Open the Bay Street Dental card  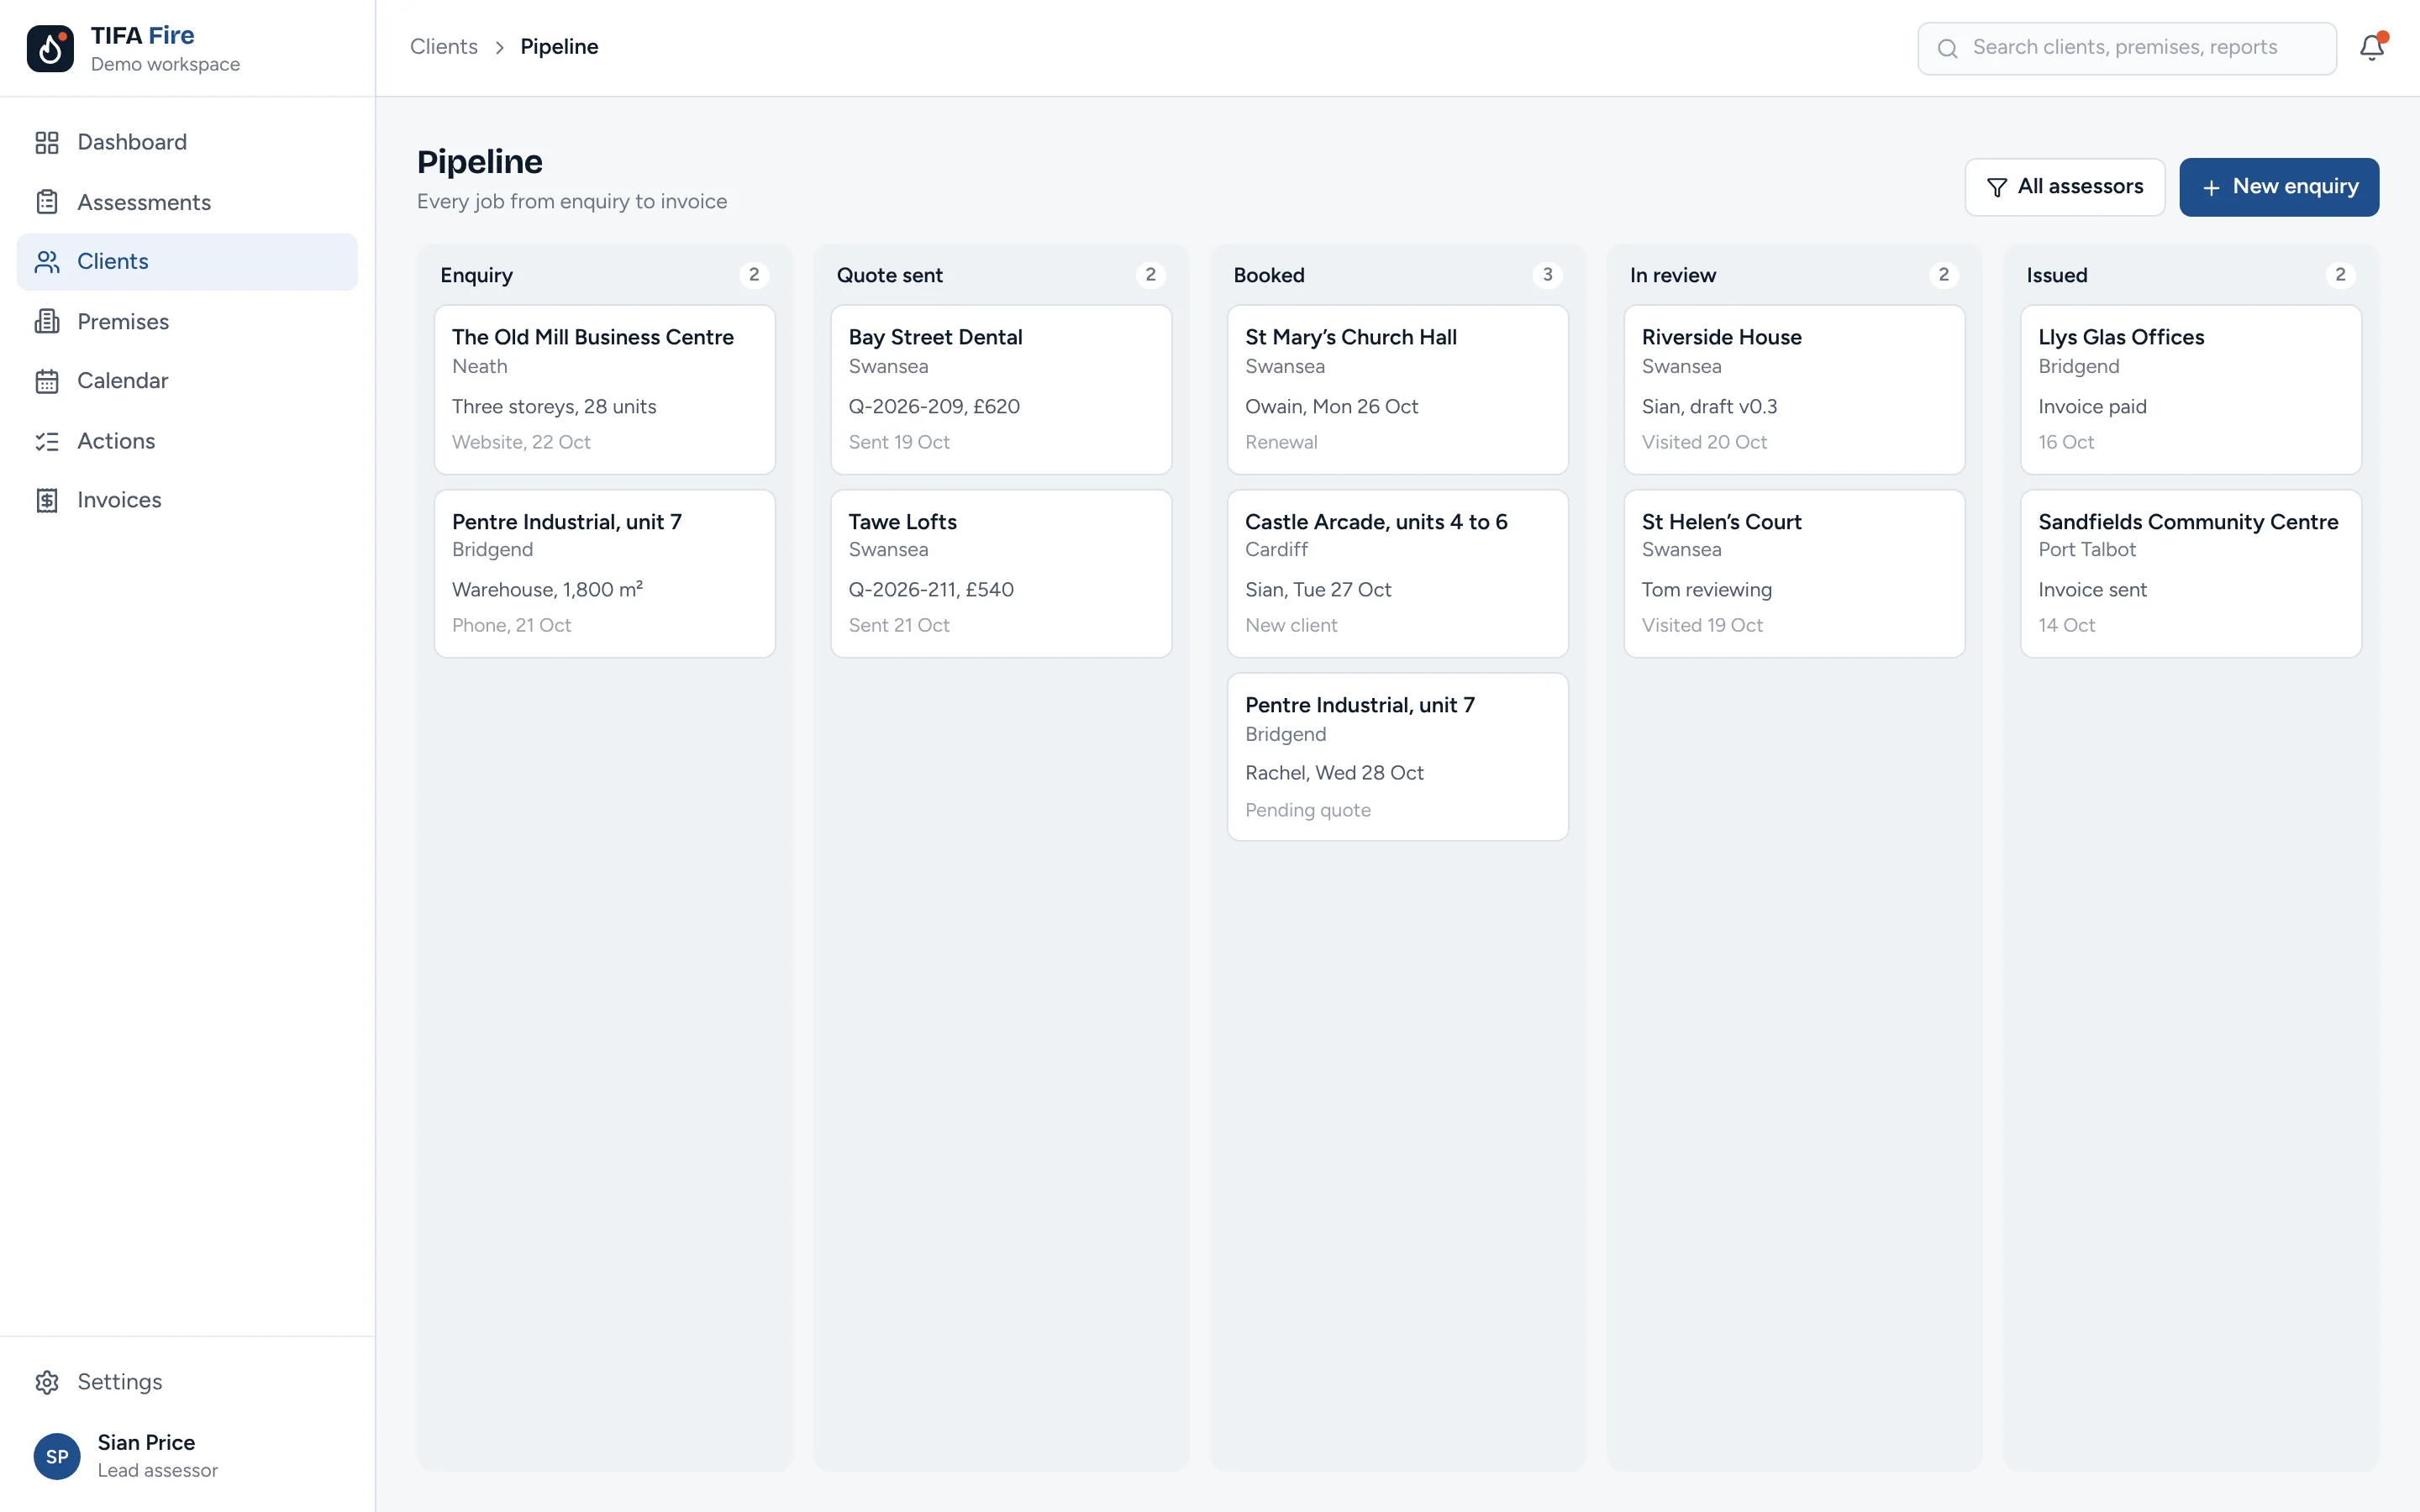pyautogui.click(x=1001, y=389)
